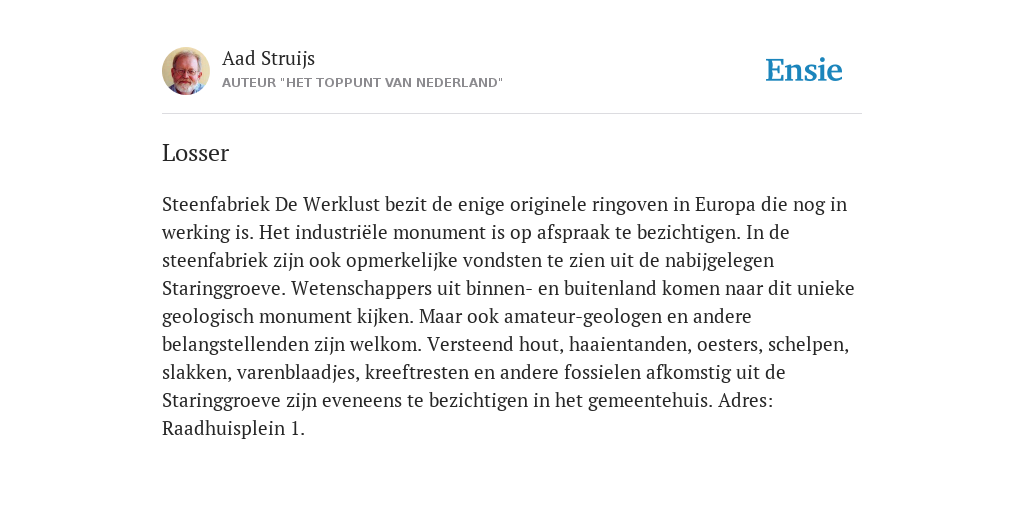Viewport: 1024px width, 512px height.
Task: Click Aad Struijs' profile photo avatar
Action: tap(186, 71)
